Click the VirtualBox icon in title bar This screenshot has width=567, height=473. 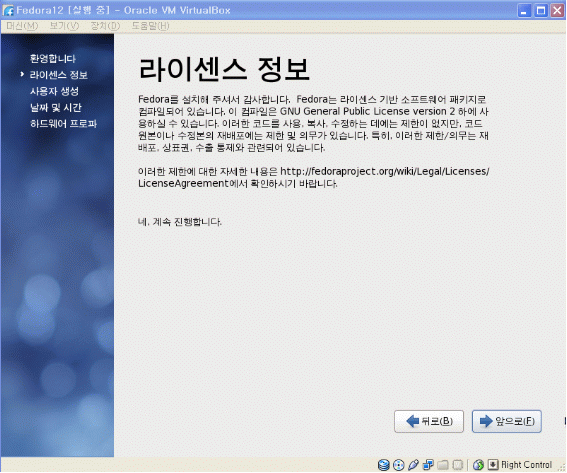(x=8, y=10)
